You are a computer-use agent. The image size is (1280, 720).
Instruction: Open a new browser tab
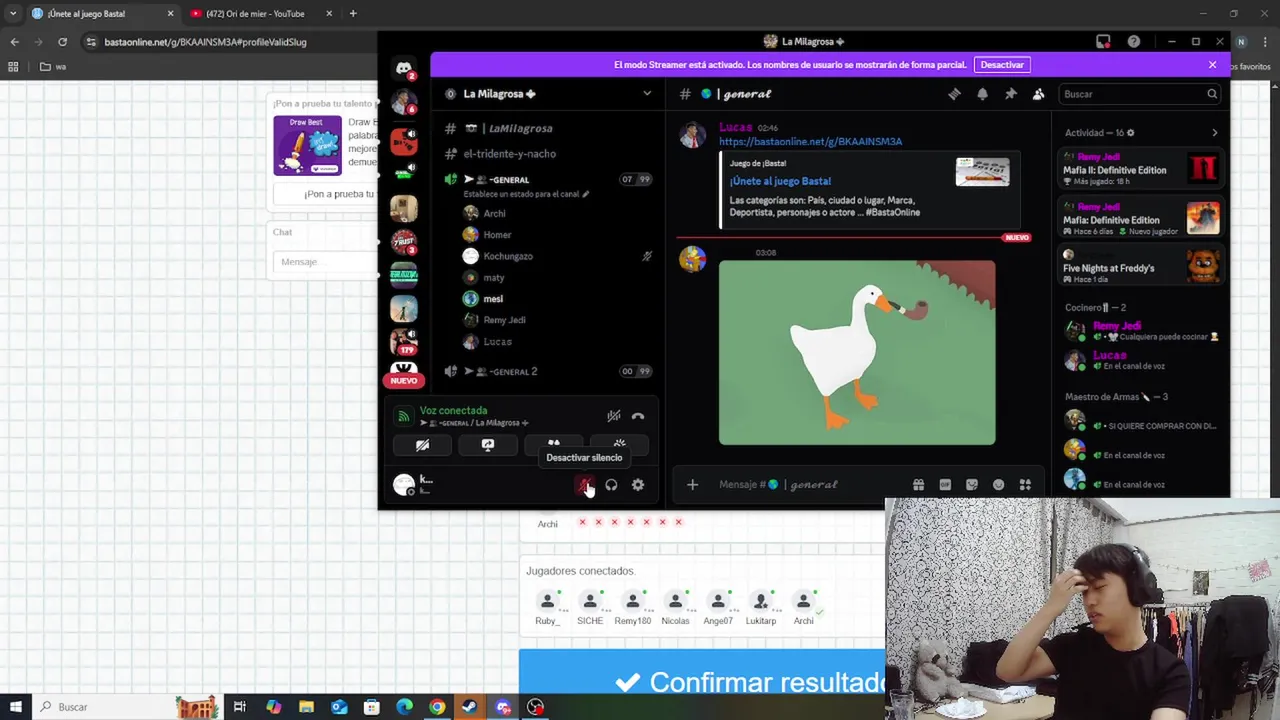click(x=353, y=14)
